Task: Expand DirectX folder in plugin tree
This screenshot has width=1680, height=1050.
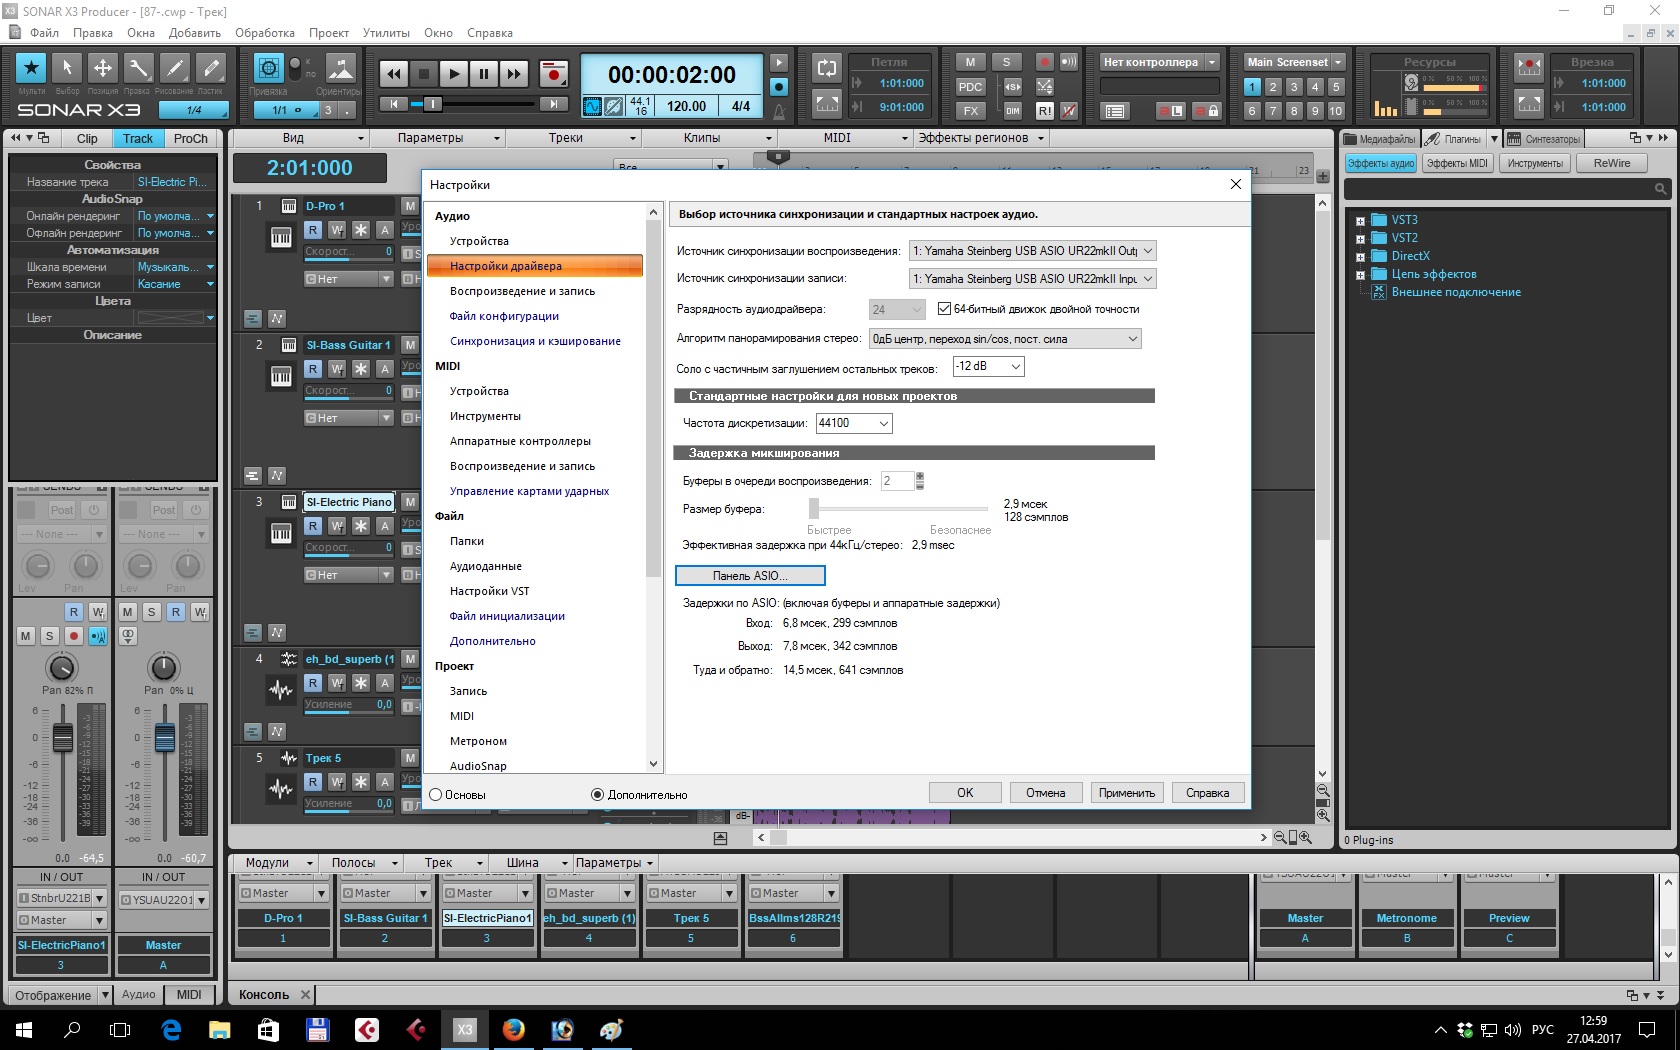Action: pyautogui.click(x=1360, y=257)
